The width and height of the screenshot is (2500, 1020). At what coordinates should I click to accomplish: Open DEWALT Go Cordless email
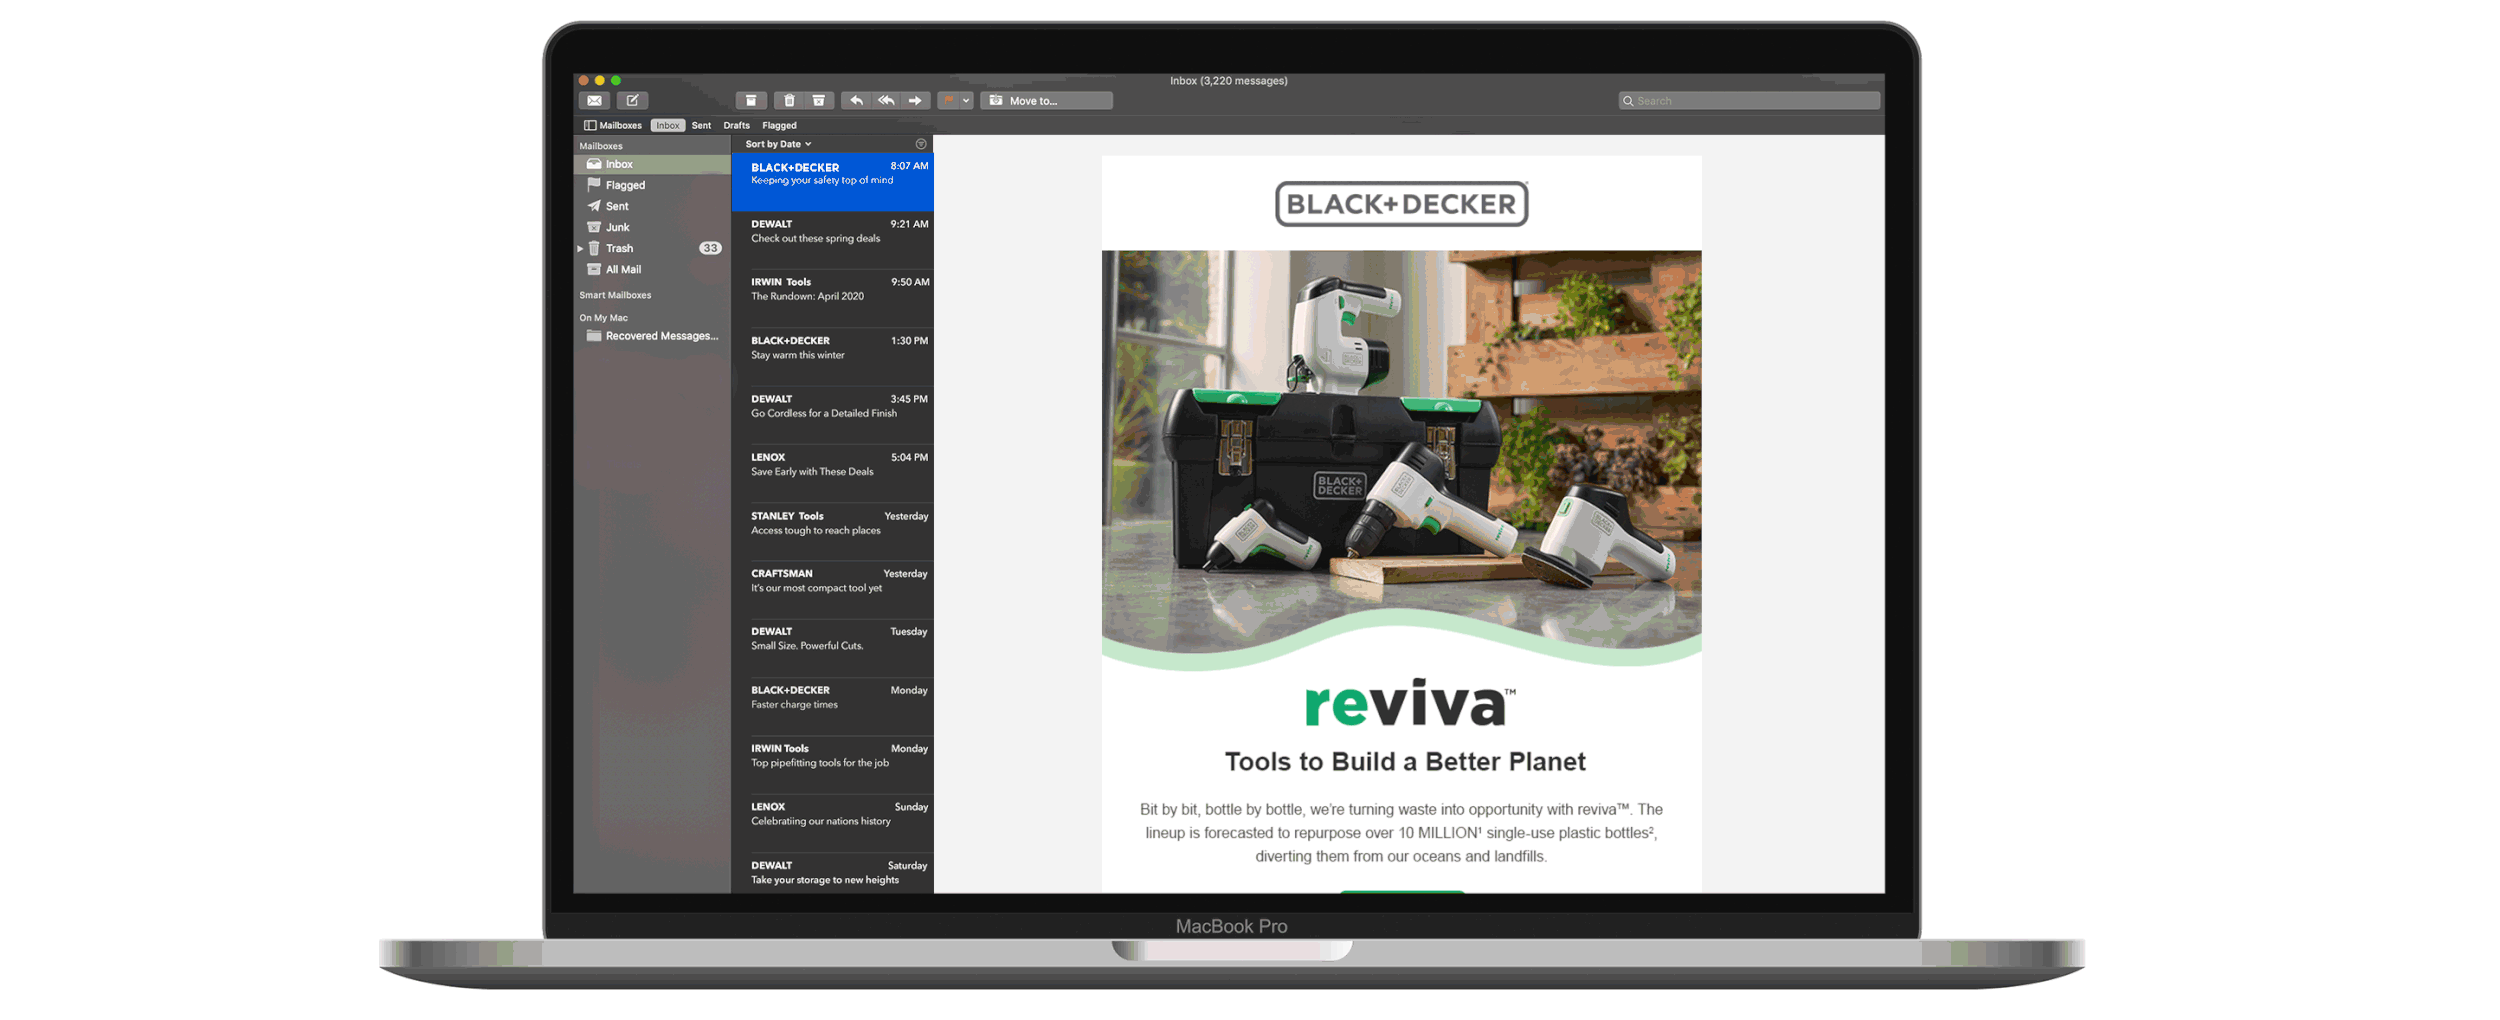(x=832, y=415)
